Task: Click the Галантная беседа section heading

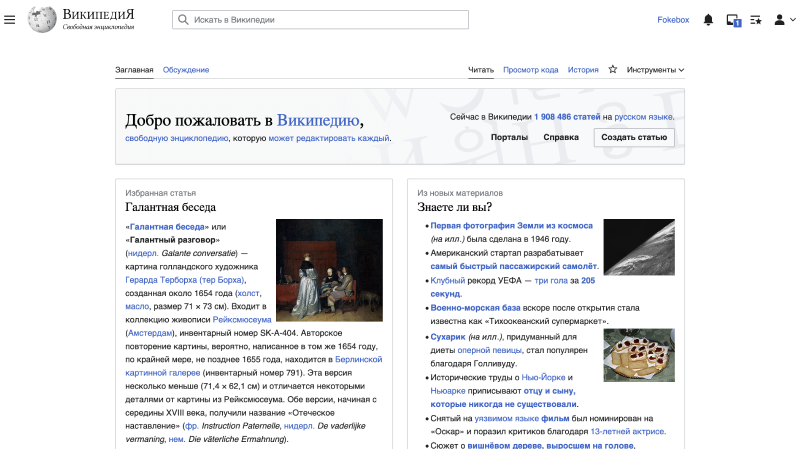Action: 170,207
